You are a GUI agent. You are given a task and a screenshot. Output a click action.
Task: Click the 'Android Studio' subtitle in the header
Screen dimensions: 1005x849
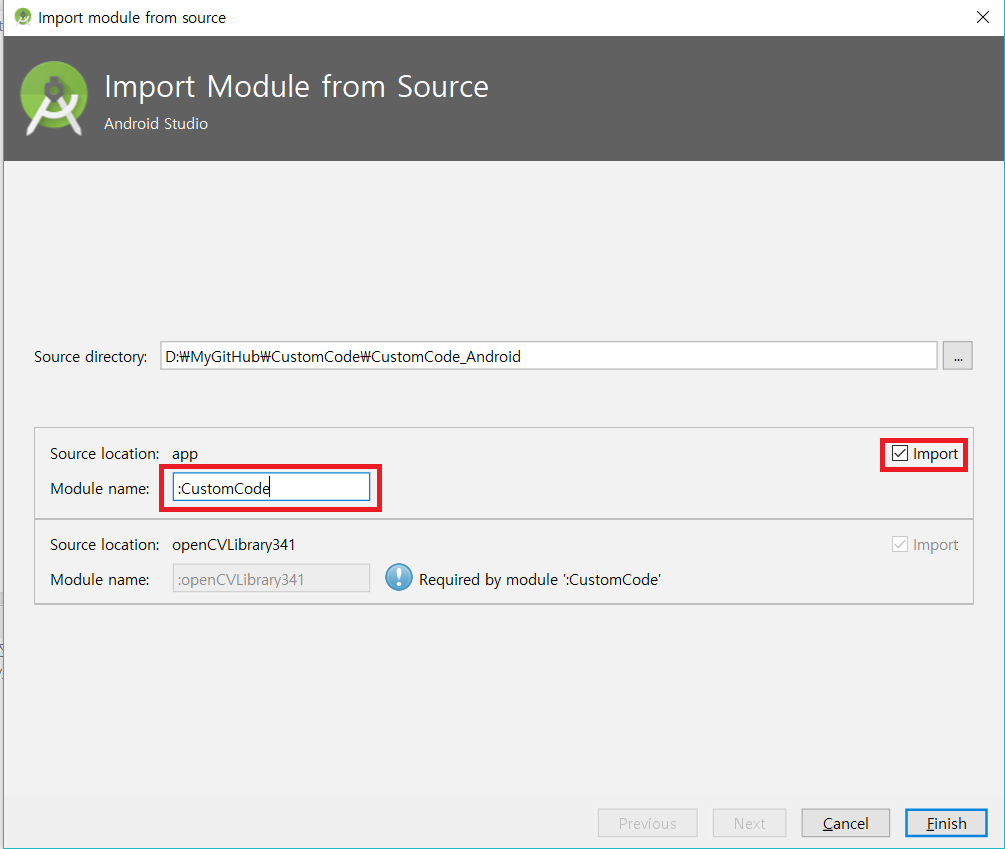pyautogui.click(x=156, y=124)
